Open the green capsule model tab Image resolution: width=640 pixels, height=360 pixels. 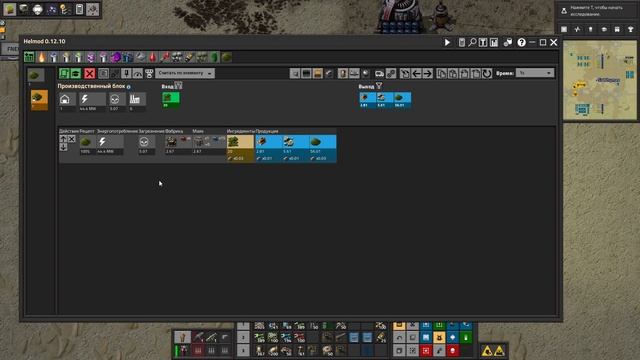coord(214,57)
